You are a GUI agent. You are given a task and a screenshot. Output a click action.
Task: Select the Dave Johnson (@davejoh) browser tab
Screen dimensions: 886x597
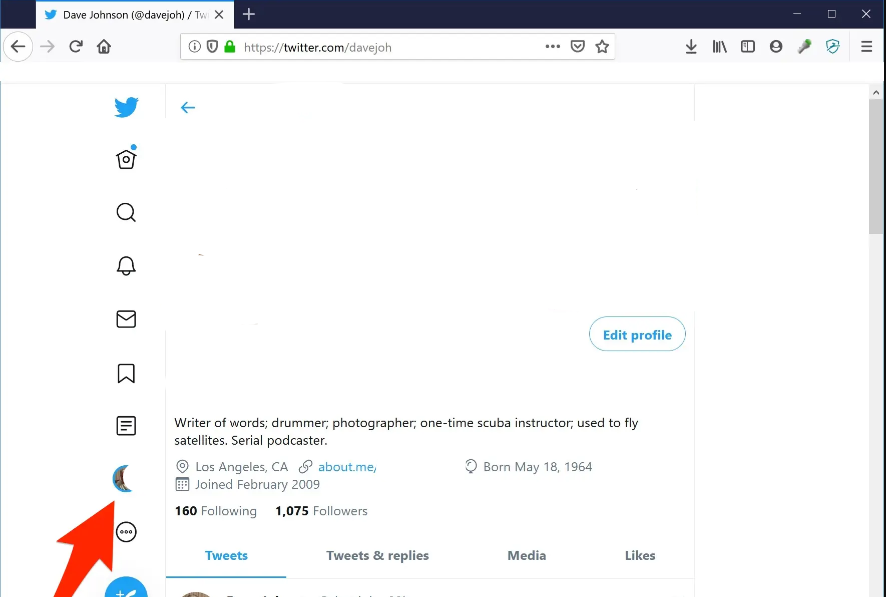(x=134, y=15)
